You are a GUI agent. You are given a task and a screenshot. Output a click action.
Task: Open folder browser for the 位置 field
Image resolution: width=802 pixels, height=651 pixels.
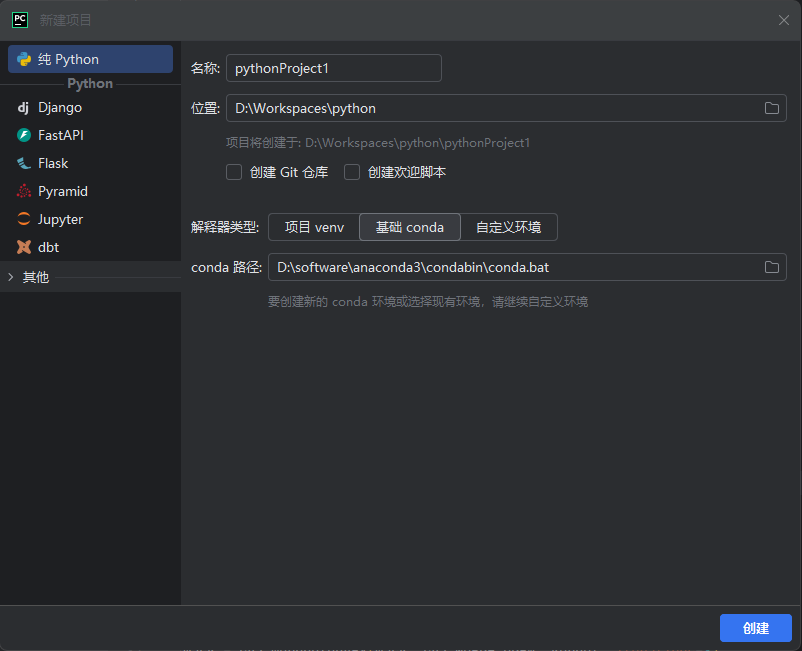point(770,108)
